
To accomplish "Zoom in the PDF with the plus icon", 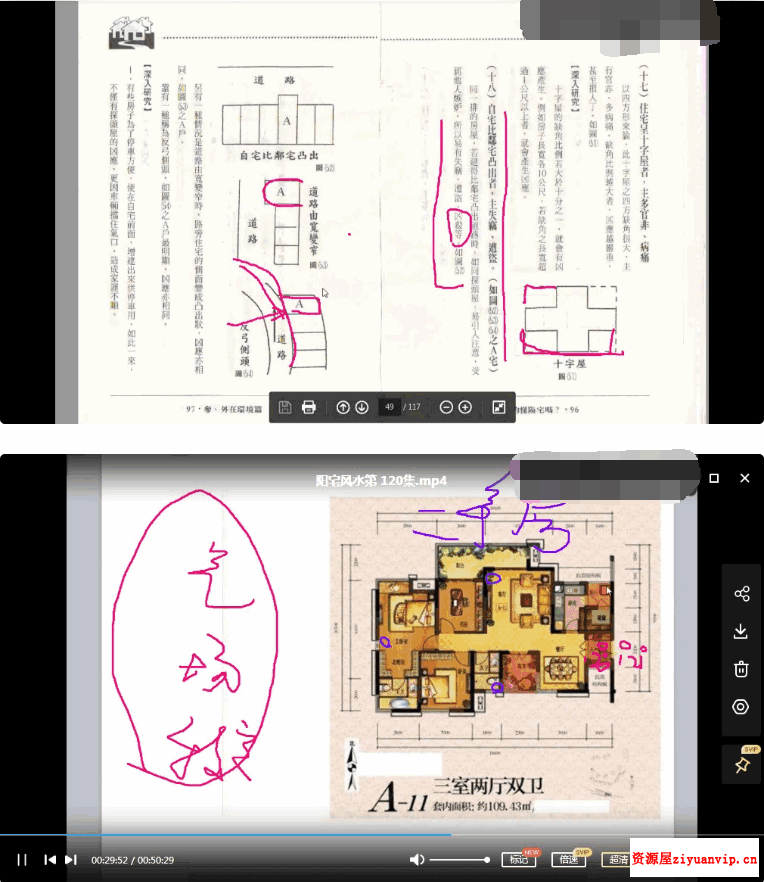I will (x=465, y=407).
